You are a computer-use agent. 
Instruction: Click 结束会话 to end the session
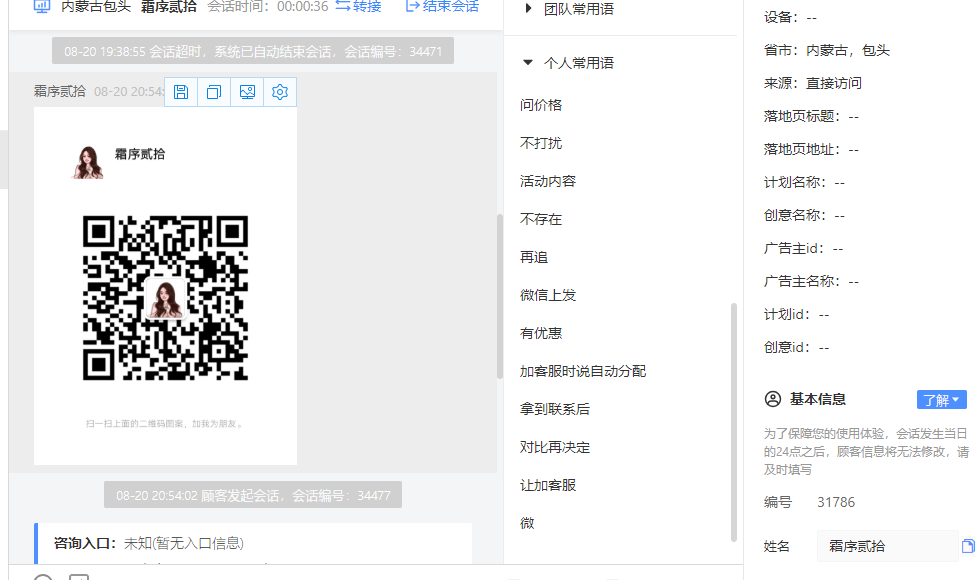(442, 6)
